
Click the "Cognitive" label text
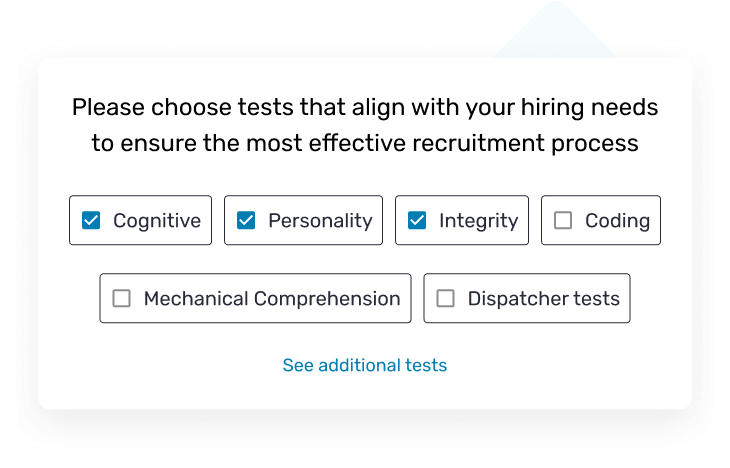point(157,221)
